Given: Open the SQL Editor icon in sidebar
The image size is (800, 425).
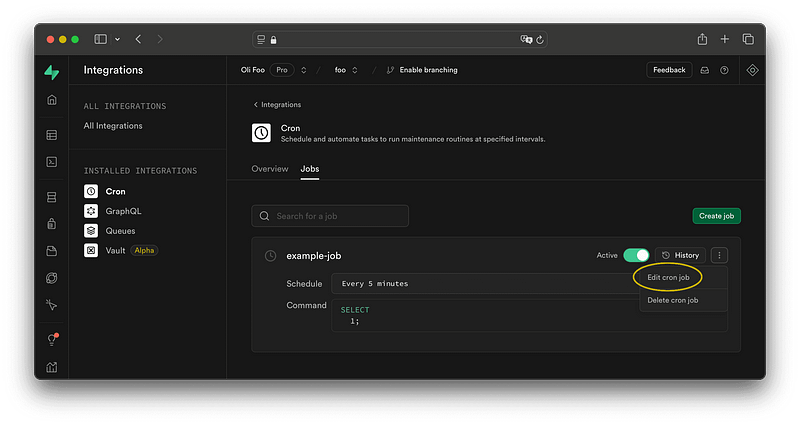Looking at the screenshot, I should point(52,162).
